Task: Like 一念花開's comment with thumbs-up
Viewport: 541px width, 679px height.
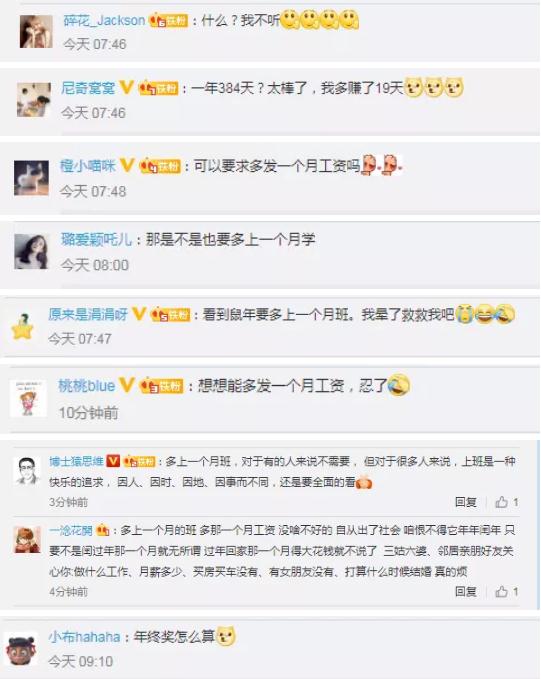Action: click(506, 592)
